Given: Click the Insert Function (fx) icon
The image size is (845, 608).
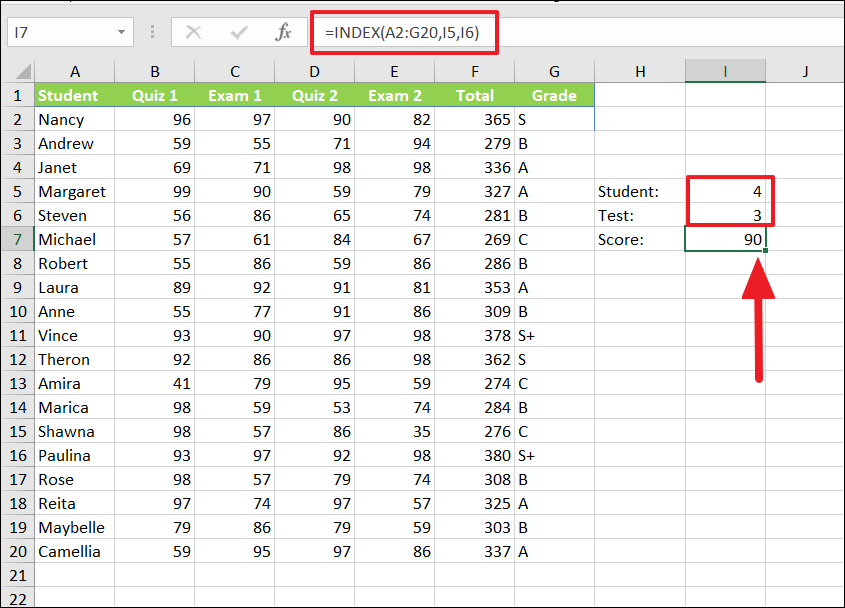Looking at the screenshot, I should [x=285, y=31].
